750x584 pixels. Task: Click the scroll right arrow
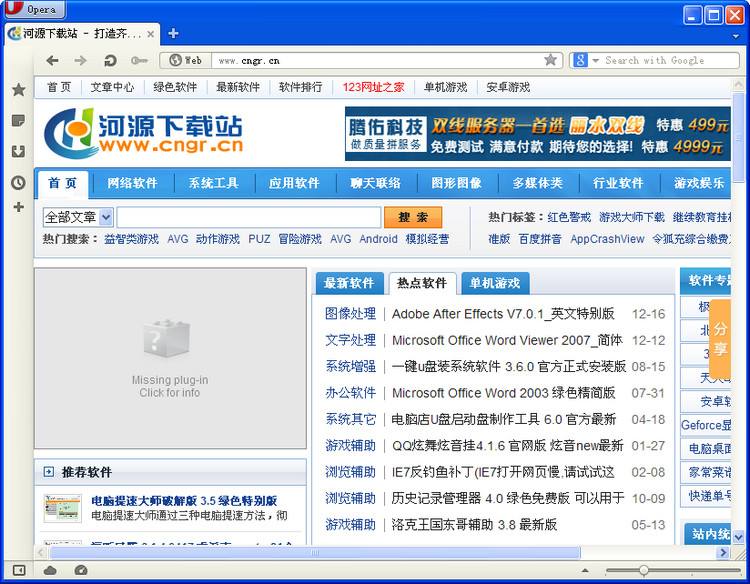pos(723,553)
